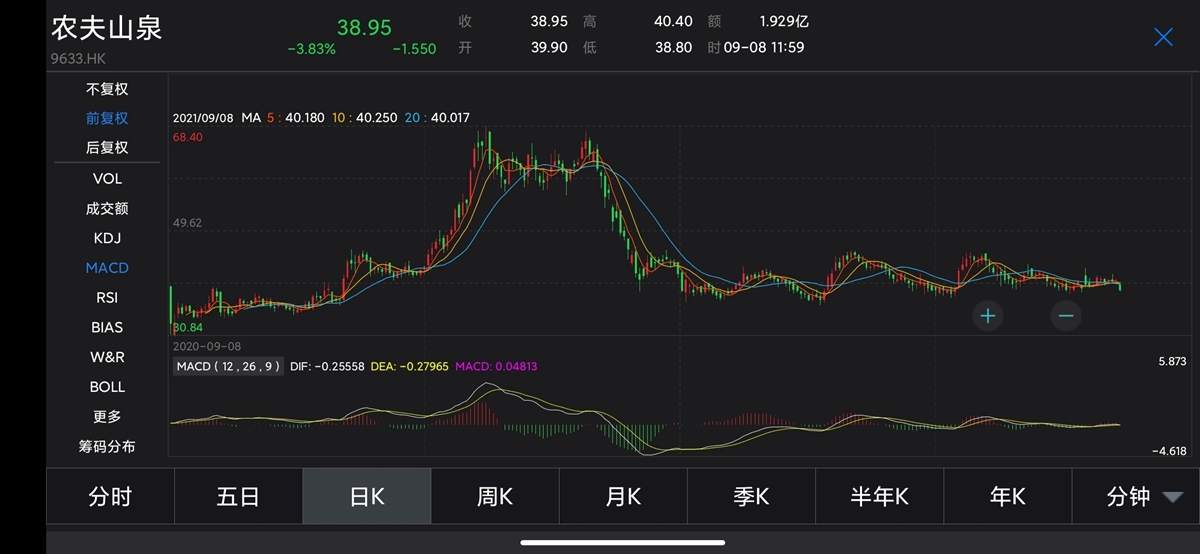The image size is (1200, 554).
Task: Select the 季K quarterly candlestick tab
Action: coord(751,496)
